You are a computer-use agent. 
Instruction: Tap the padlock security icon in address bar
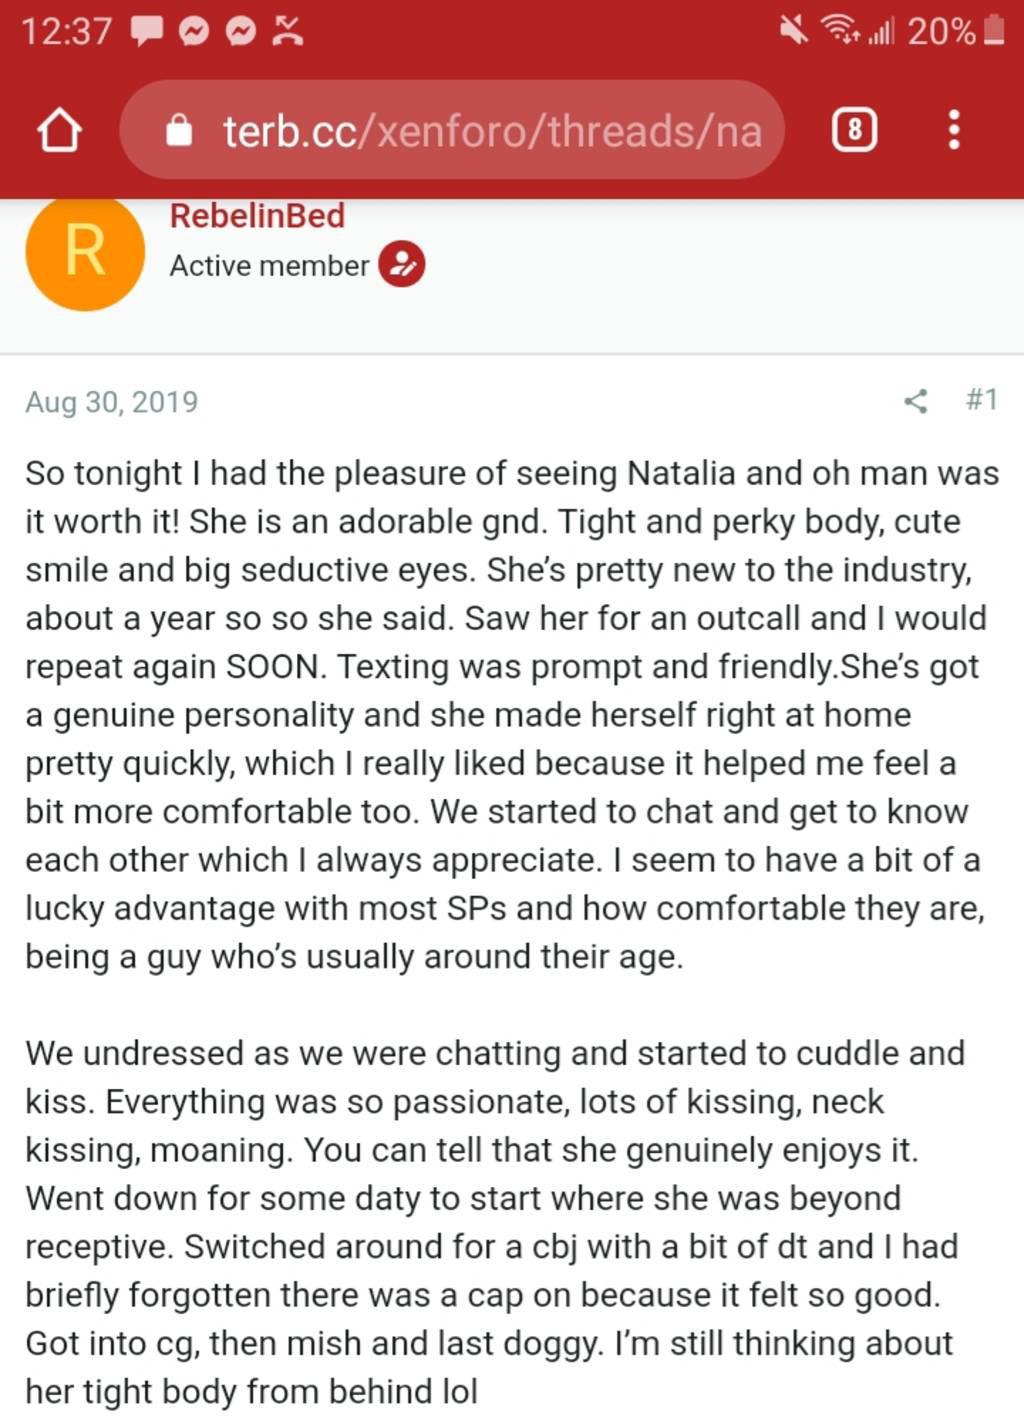tap(178, 131)
